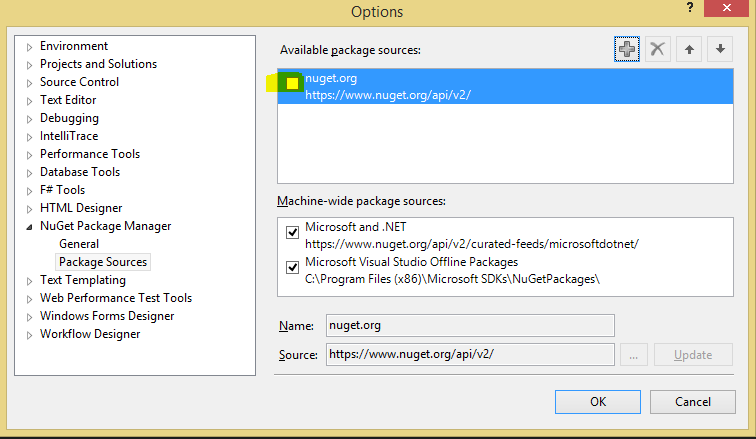
Task: Expand the HTML Designer node
Action: (x=29, y=209)
